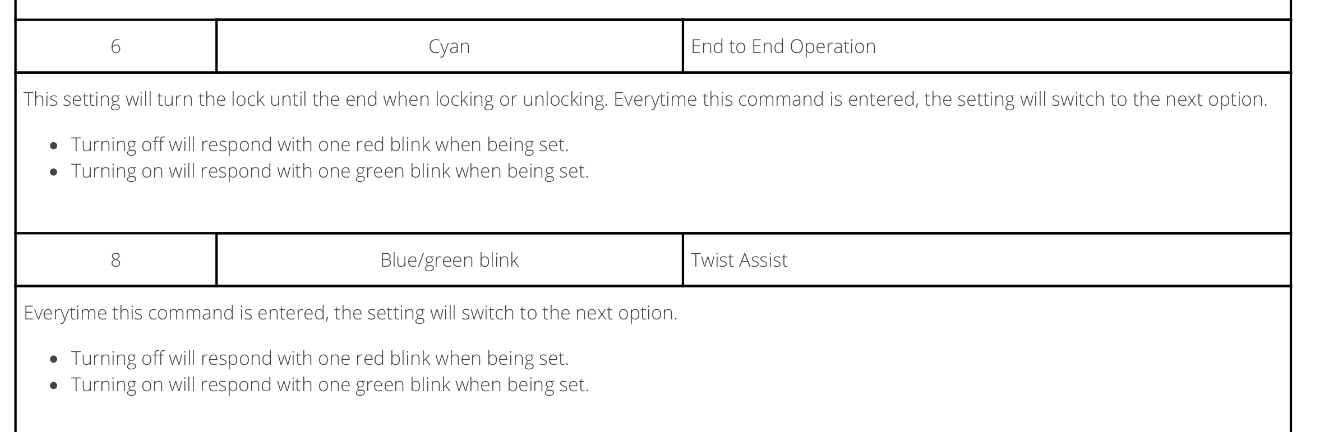Select the green blink bullet under End to End Operation
Image resolution: width=1334 pixels, height=432 pixels.
(x=329, y=171)
